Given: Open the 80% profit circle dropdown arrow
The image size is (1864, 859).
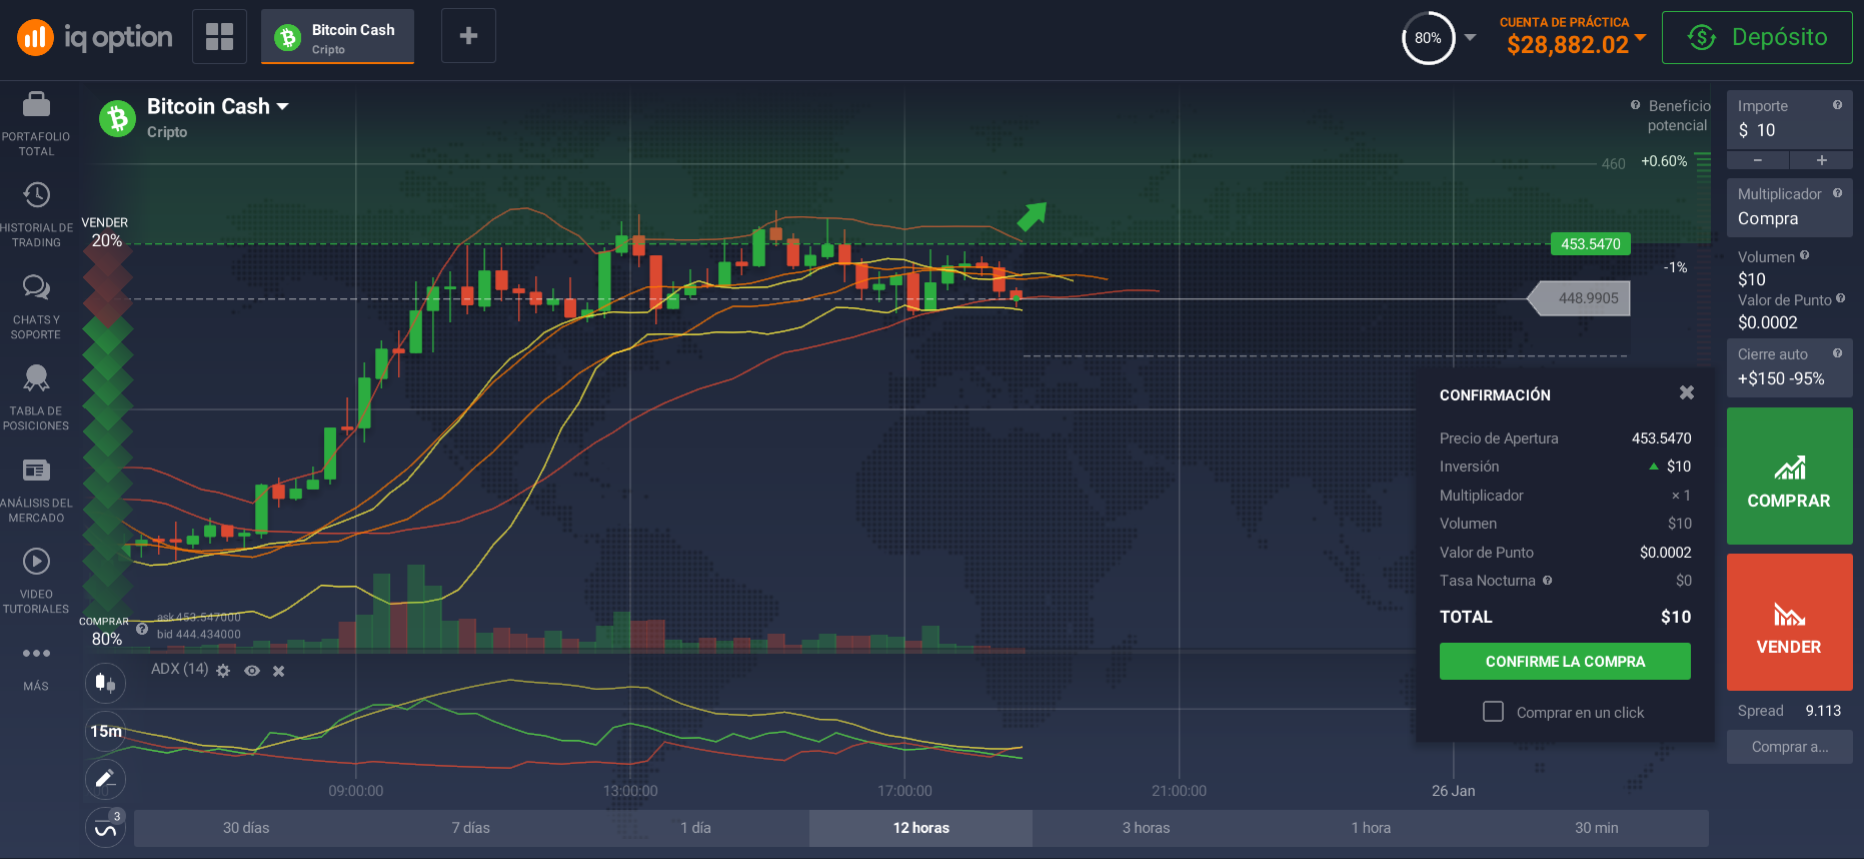Looking at the screenshot, I should [x=1470, y=38].
